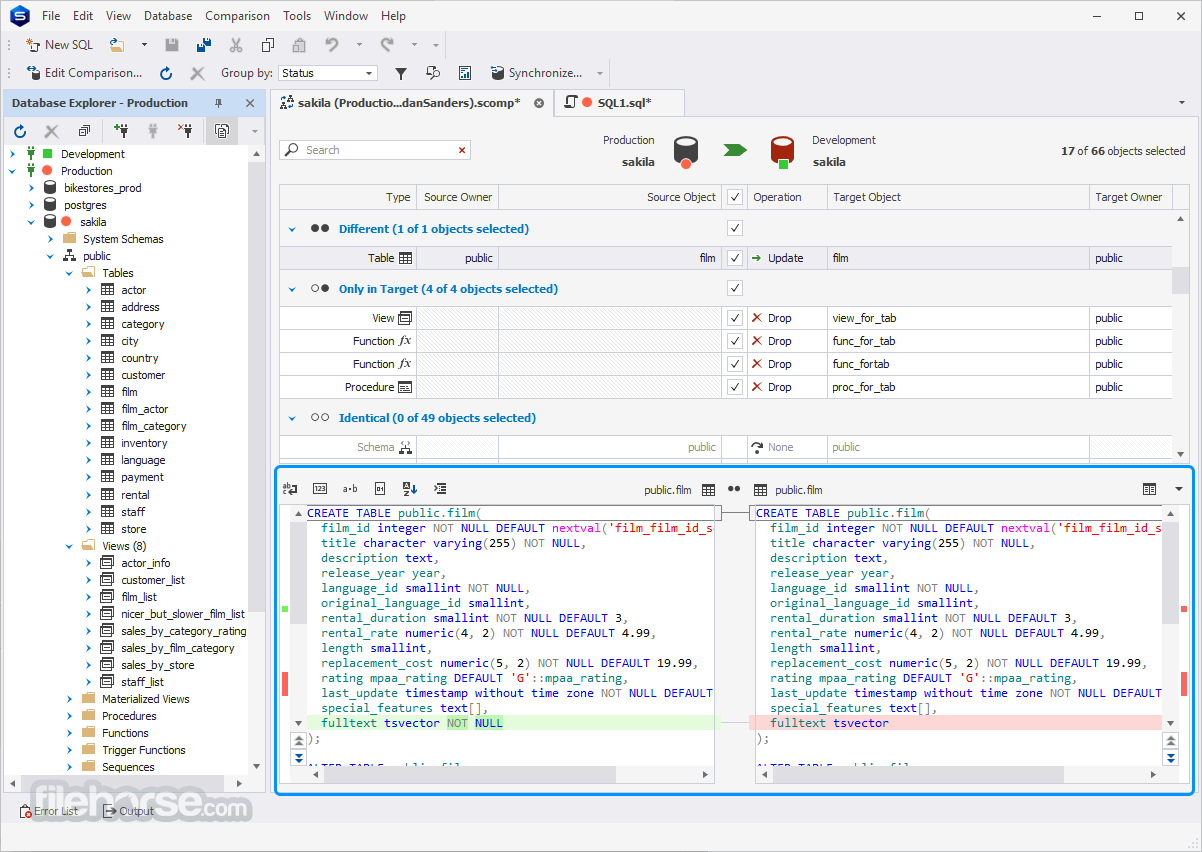
Task: Click the Open file folder icon
Action: pos(117,45)
